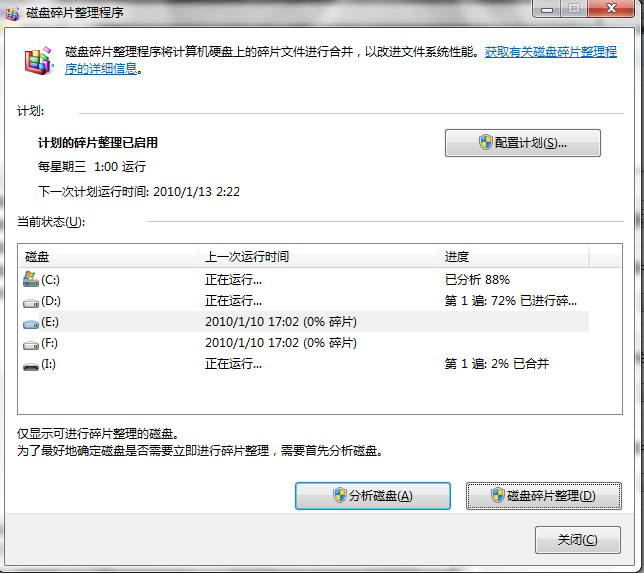Click the F: drive icon
This screenshot has width=644, height=573.
(x=31, y=343)
